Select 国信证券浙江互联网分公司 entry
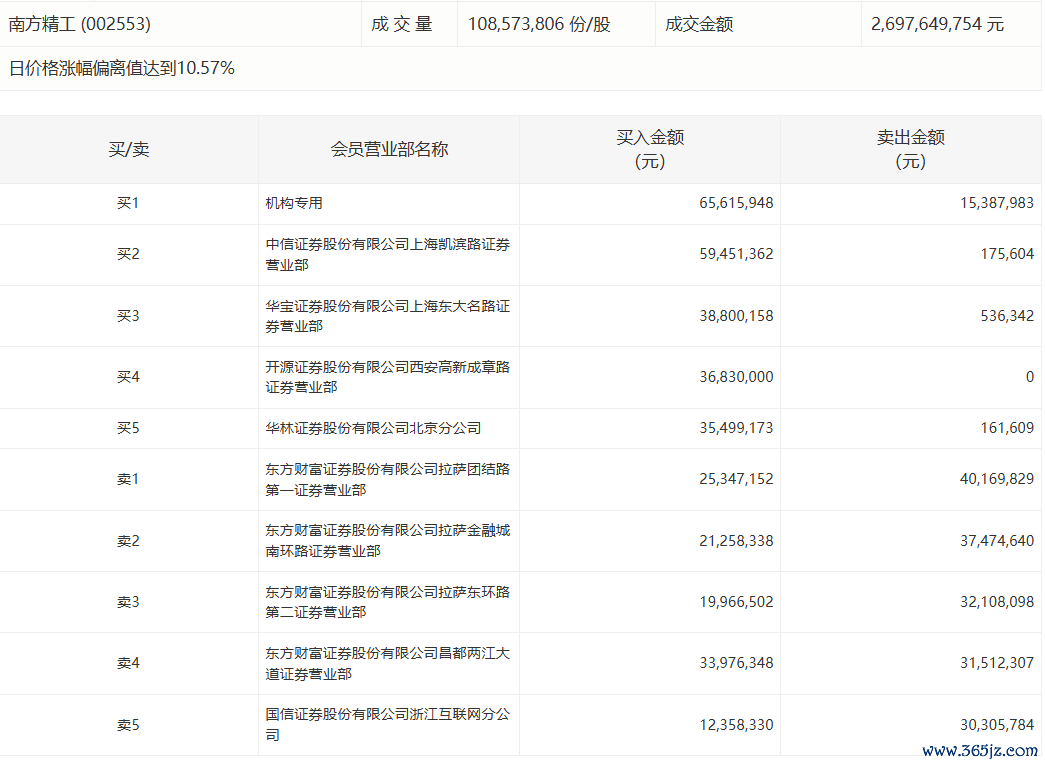1045x766 pixels. 387,725
